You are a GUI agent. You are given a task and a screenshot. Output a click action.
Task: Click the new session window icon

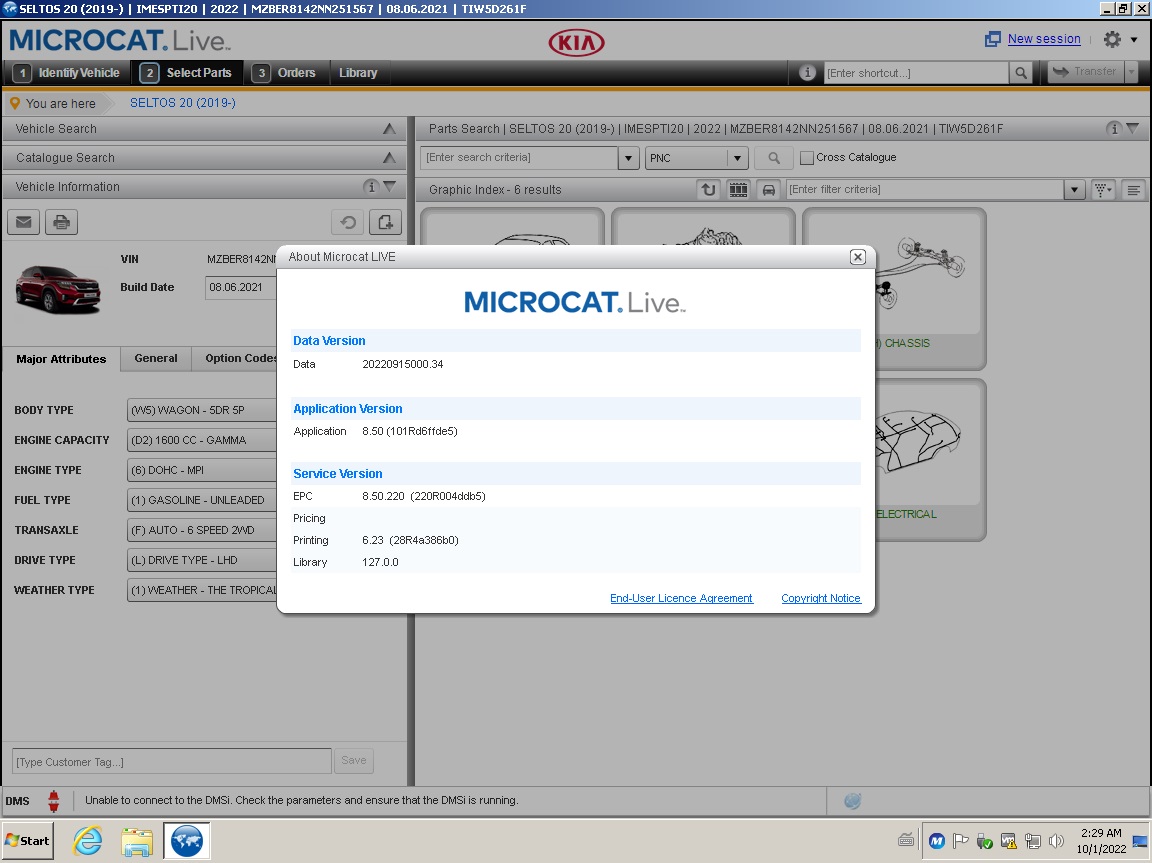pyautogui.click(x=993, y=39)
